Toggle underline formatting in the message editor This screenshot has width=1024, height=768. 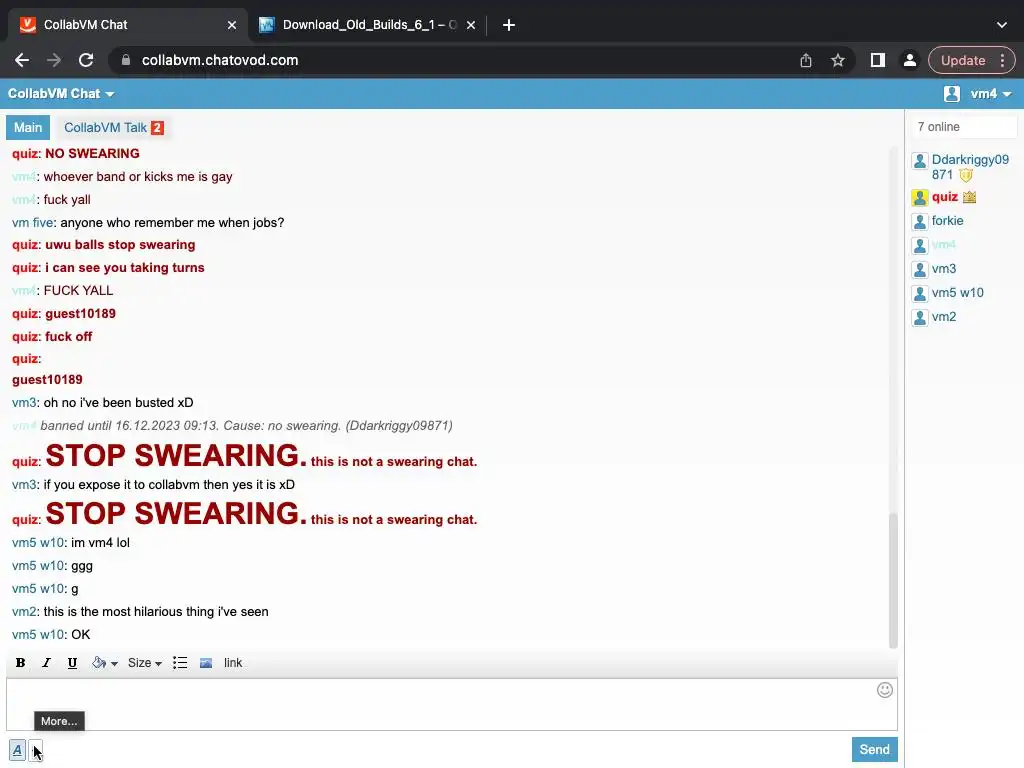point(72,663)
